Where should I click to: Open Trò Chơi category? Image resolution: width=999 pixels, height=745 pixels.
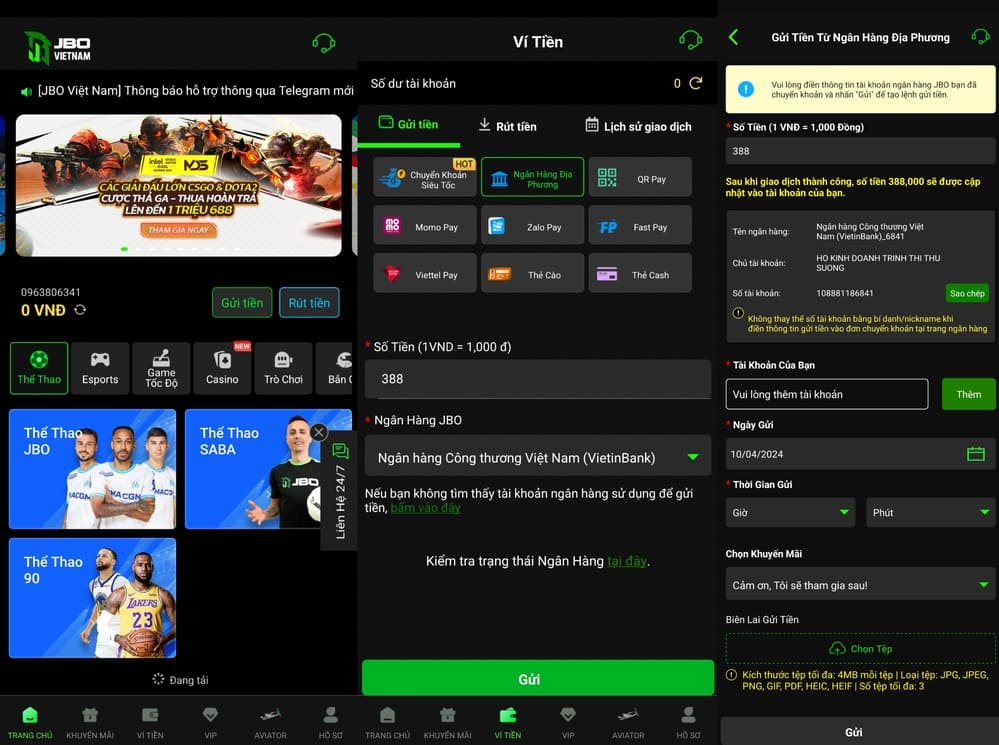pos(284,368)
